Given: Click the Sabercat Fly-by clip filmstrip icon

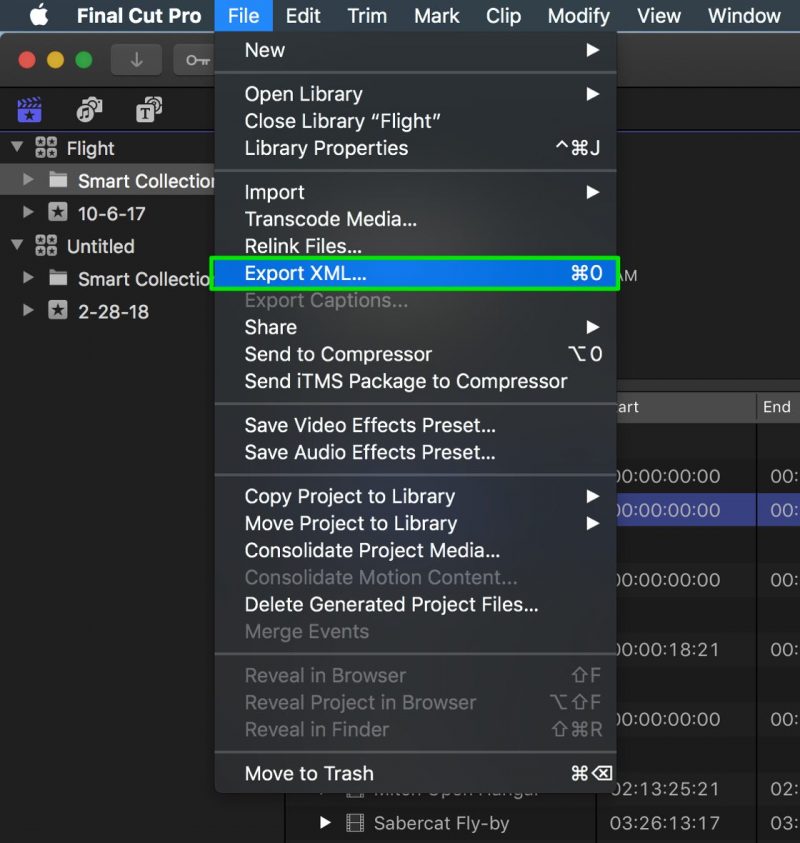Looking at the screenshot, I should pos(355,823).
